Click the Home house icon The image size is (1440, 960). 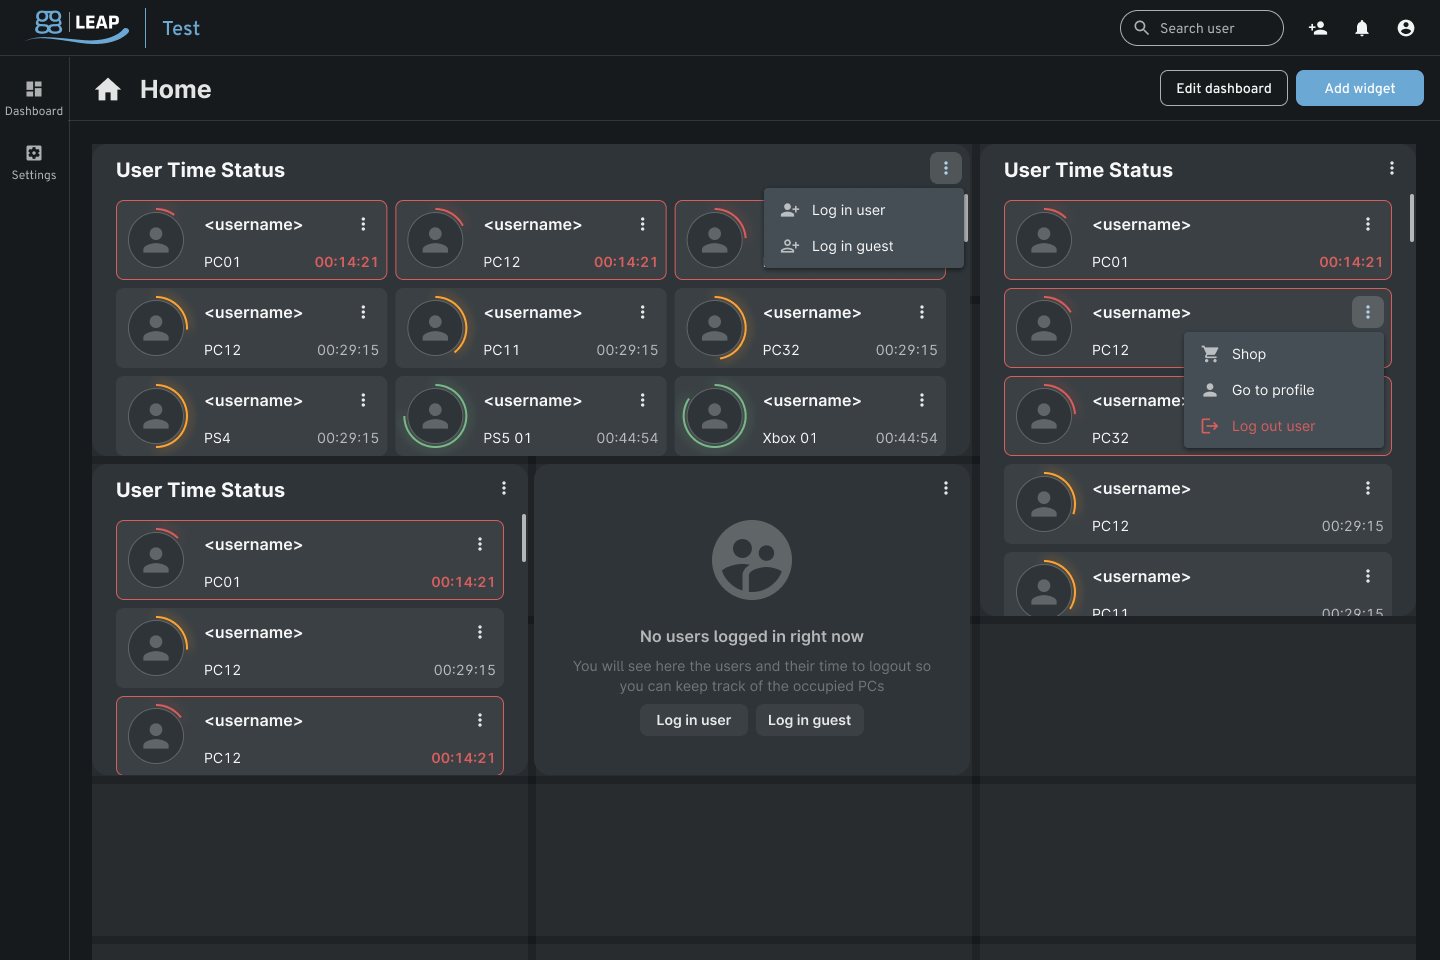click(108, 90)
